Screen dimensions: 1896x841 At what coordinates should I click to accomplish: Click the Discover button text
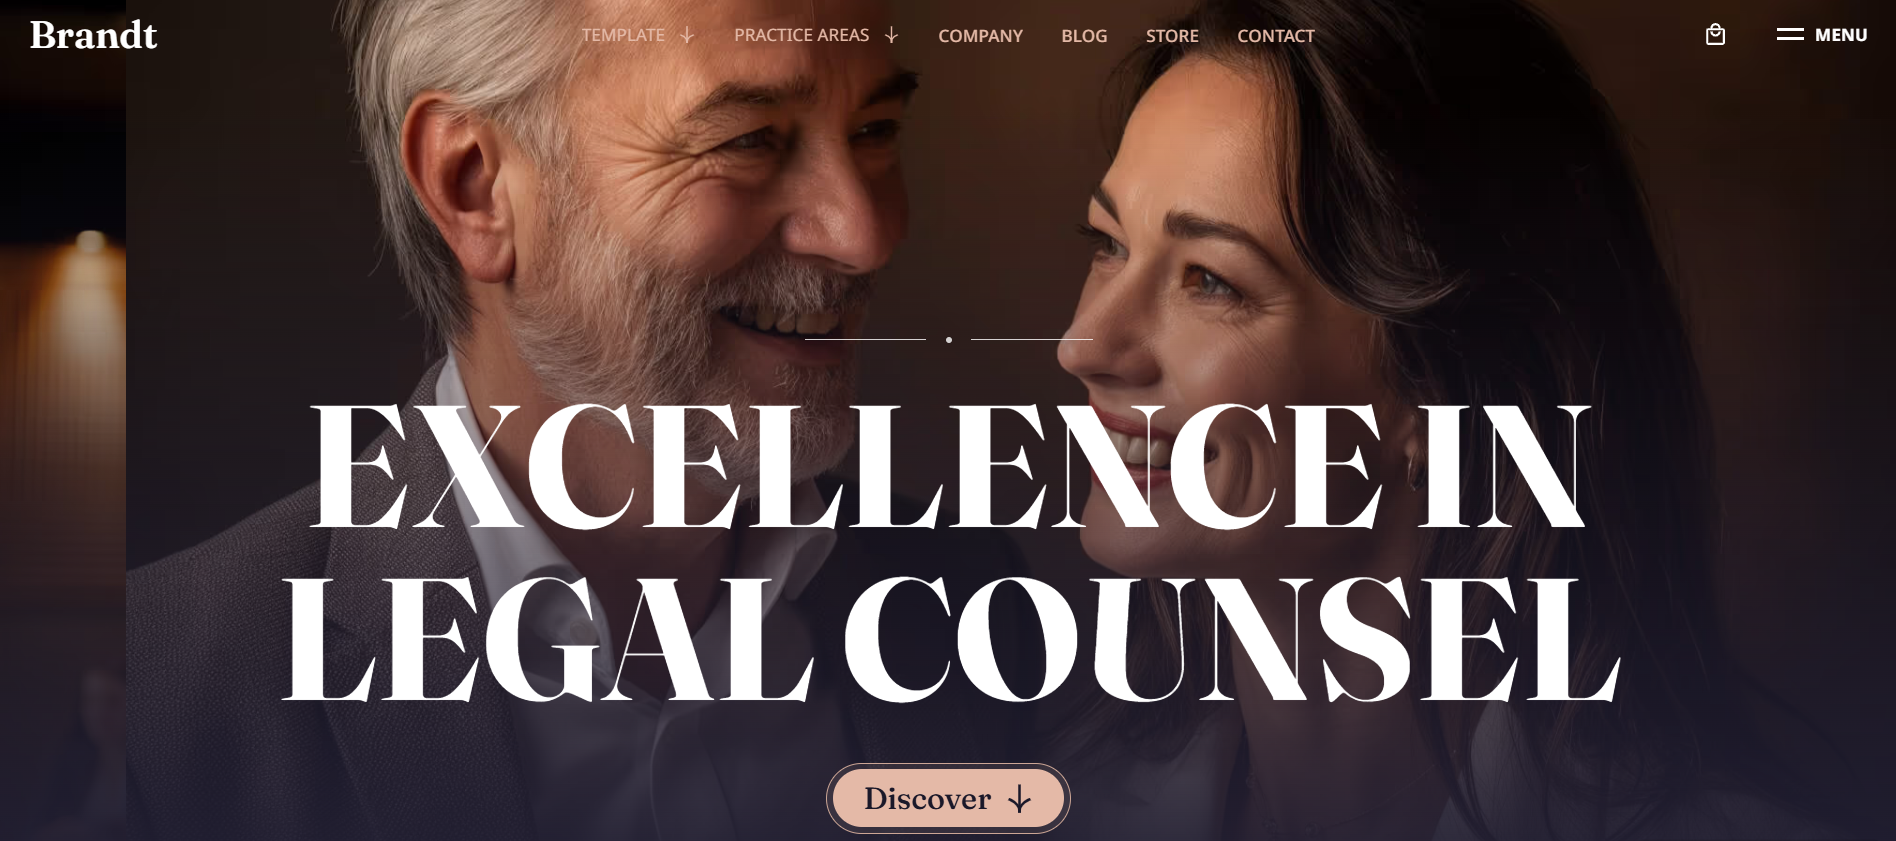click(x=927, y=798)
